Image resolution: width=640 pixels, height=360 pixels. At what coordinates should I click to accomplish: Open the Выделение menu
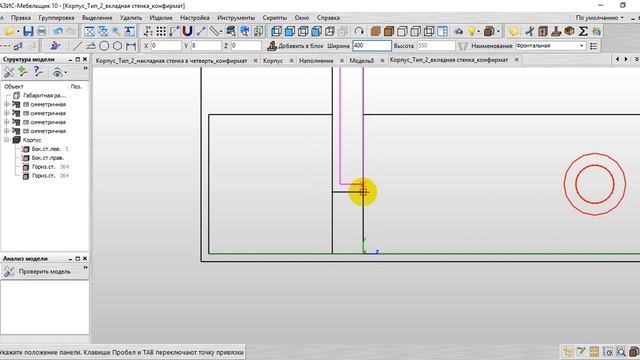click(97, 18)
